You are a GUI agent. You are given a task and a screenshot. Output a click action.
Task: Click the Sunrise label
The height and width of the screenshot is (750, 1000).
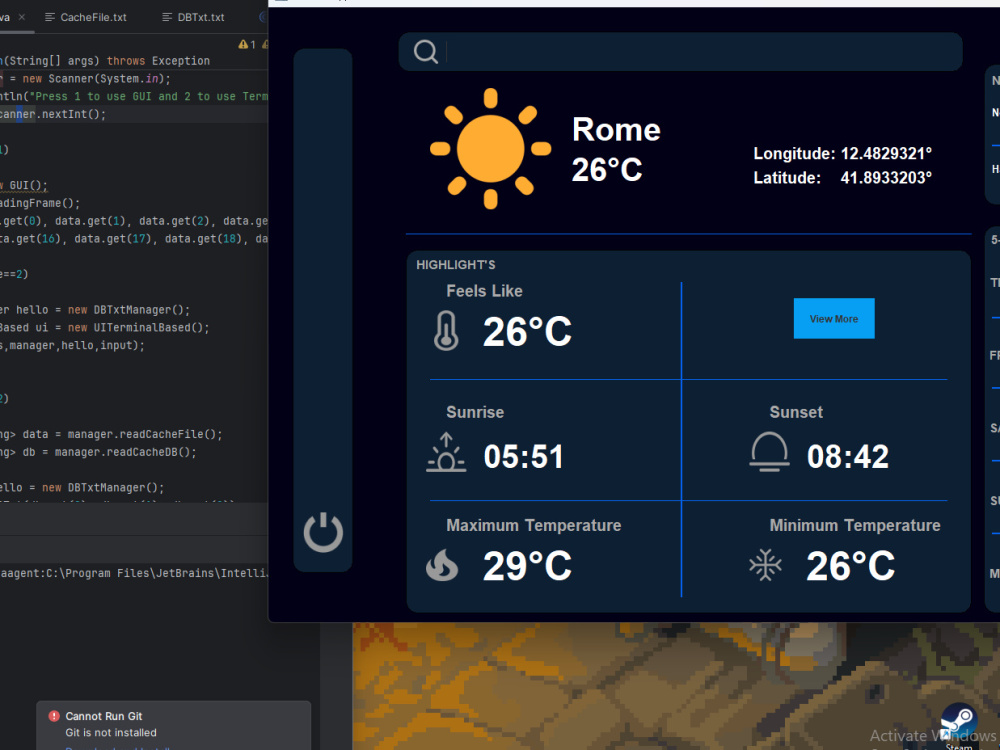pyautogui.click(x=475, y=413)
